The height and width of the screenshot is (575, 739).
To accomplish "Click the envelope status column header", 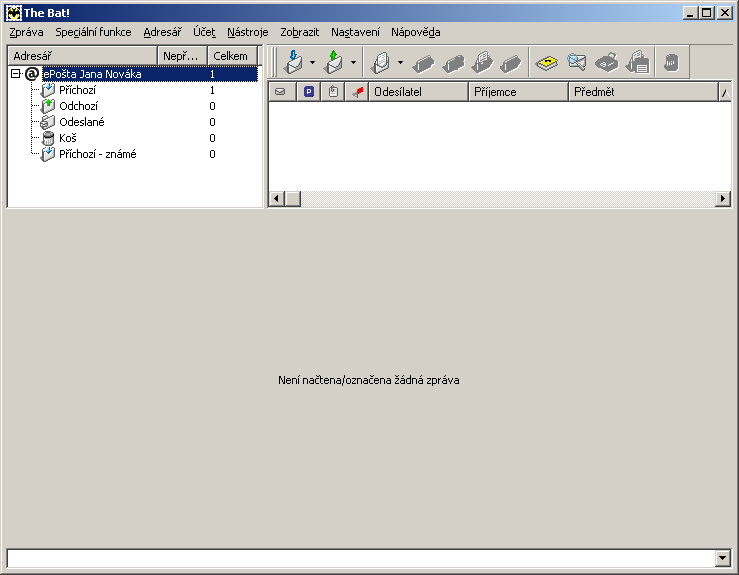I will click(x=282, y=91).
